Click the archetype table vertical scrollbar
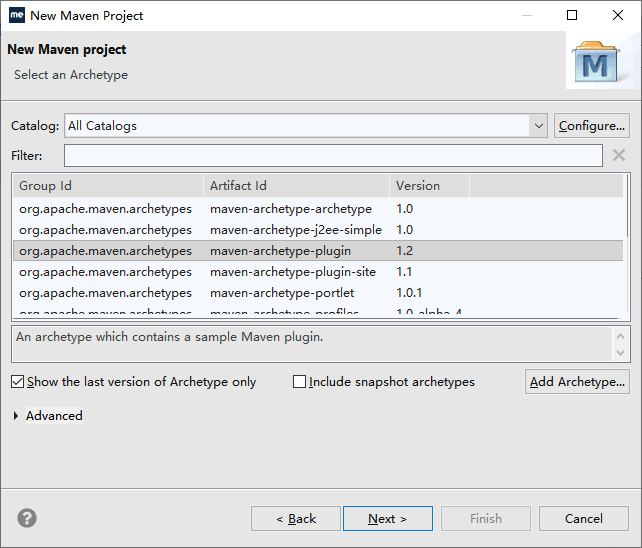 627,246
